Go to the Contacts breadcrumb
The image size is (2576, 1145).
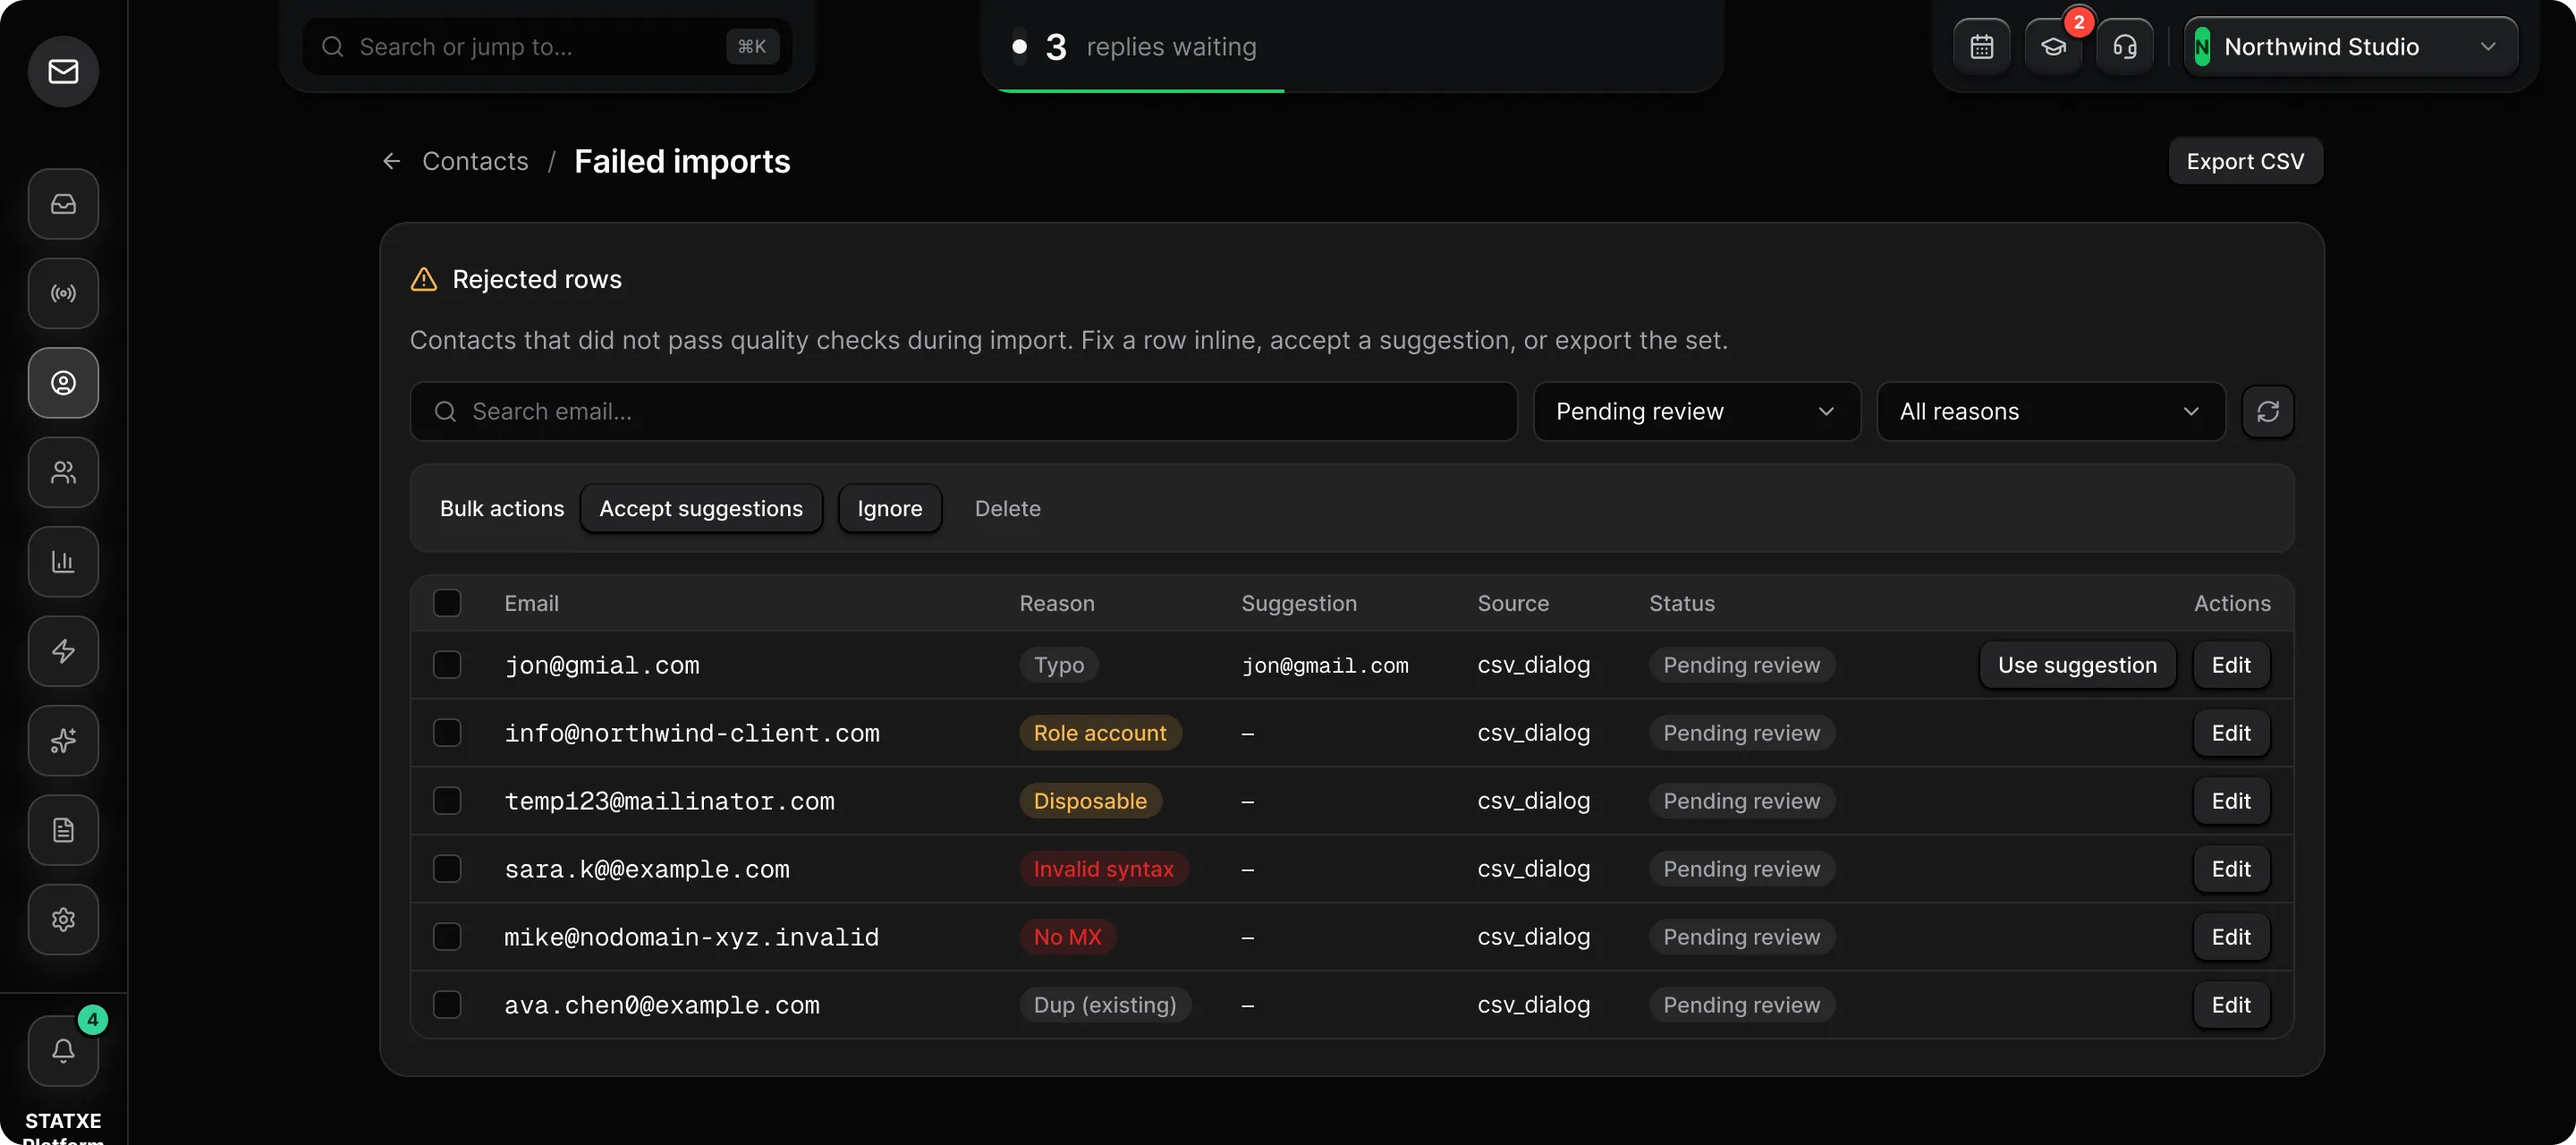point(475,161)
